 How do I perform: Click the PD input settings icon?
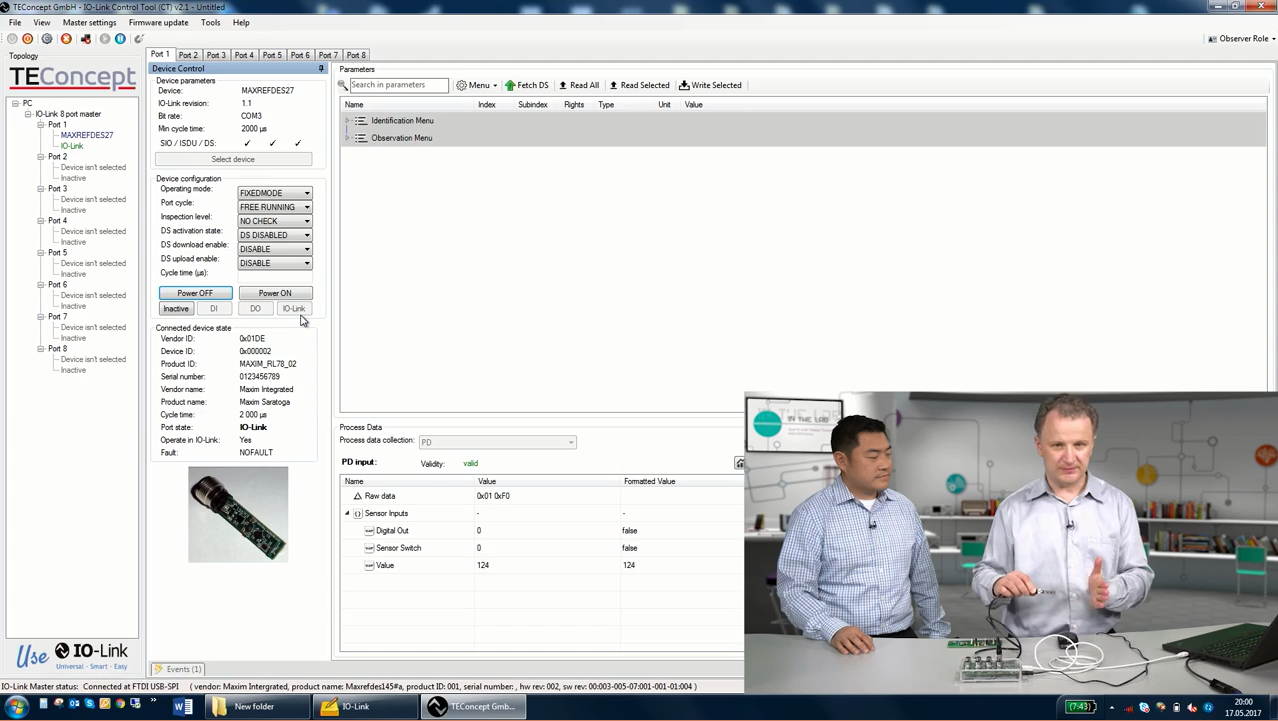pyautogui.click(x=739, y=463)
